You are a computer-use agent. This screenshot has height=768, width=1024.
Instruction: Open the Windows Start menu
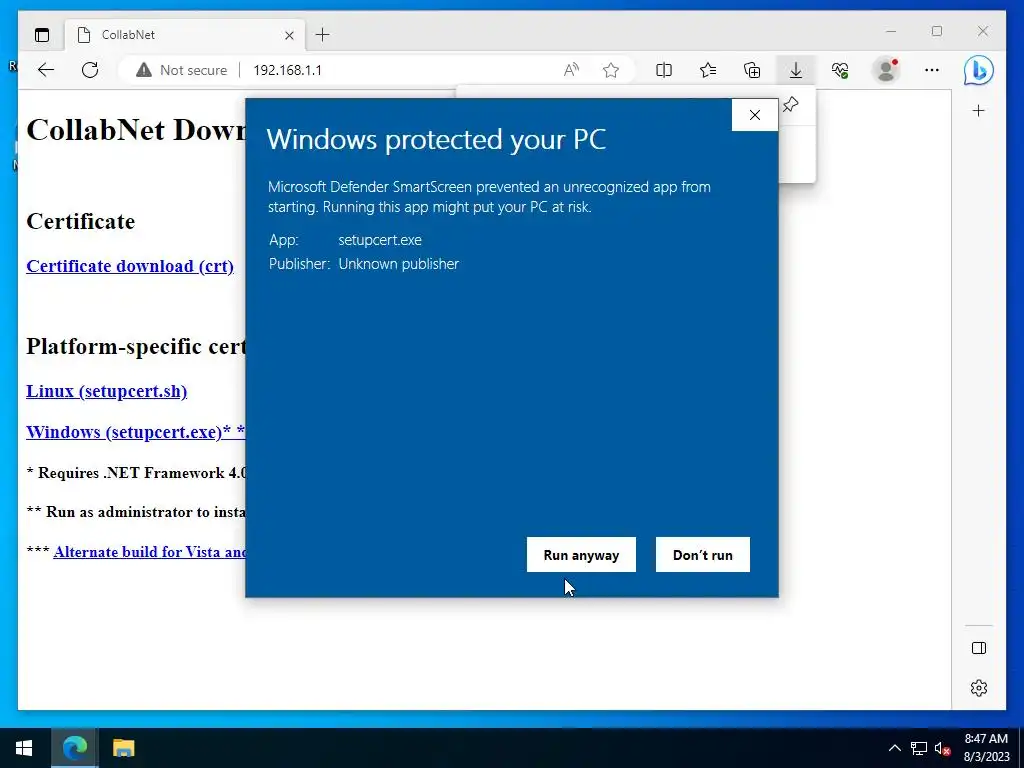[x=24, y=748]
